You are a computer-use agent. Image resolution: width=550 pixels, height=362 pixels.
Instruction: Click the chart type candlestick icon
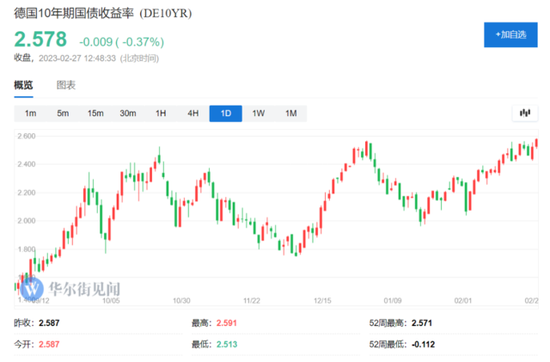pyautogui.click(x=525, y=113)
